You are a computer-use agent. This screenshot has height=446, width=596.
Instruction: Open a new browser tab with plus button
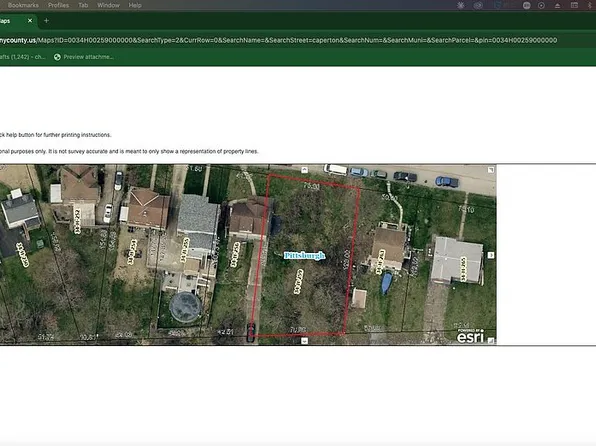(46, 21)
